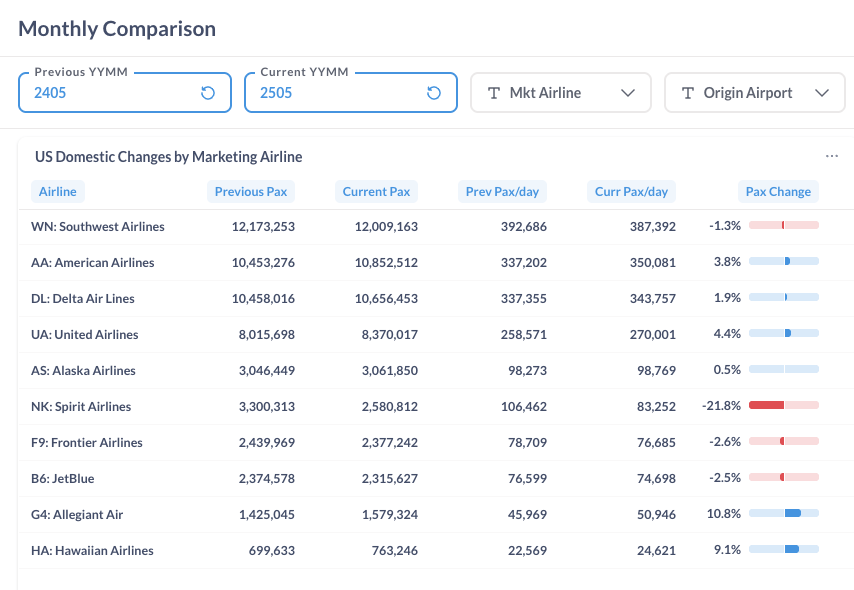Sort by the Curr Pax/day column header

[x=631, y=192]
